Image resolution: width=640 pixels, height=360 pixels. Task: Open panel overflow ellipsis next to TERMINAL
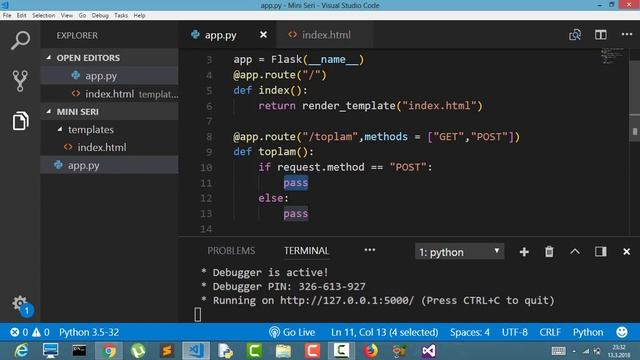[369, 250]
